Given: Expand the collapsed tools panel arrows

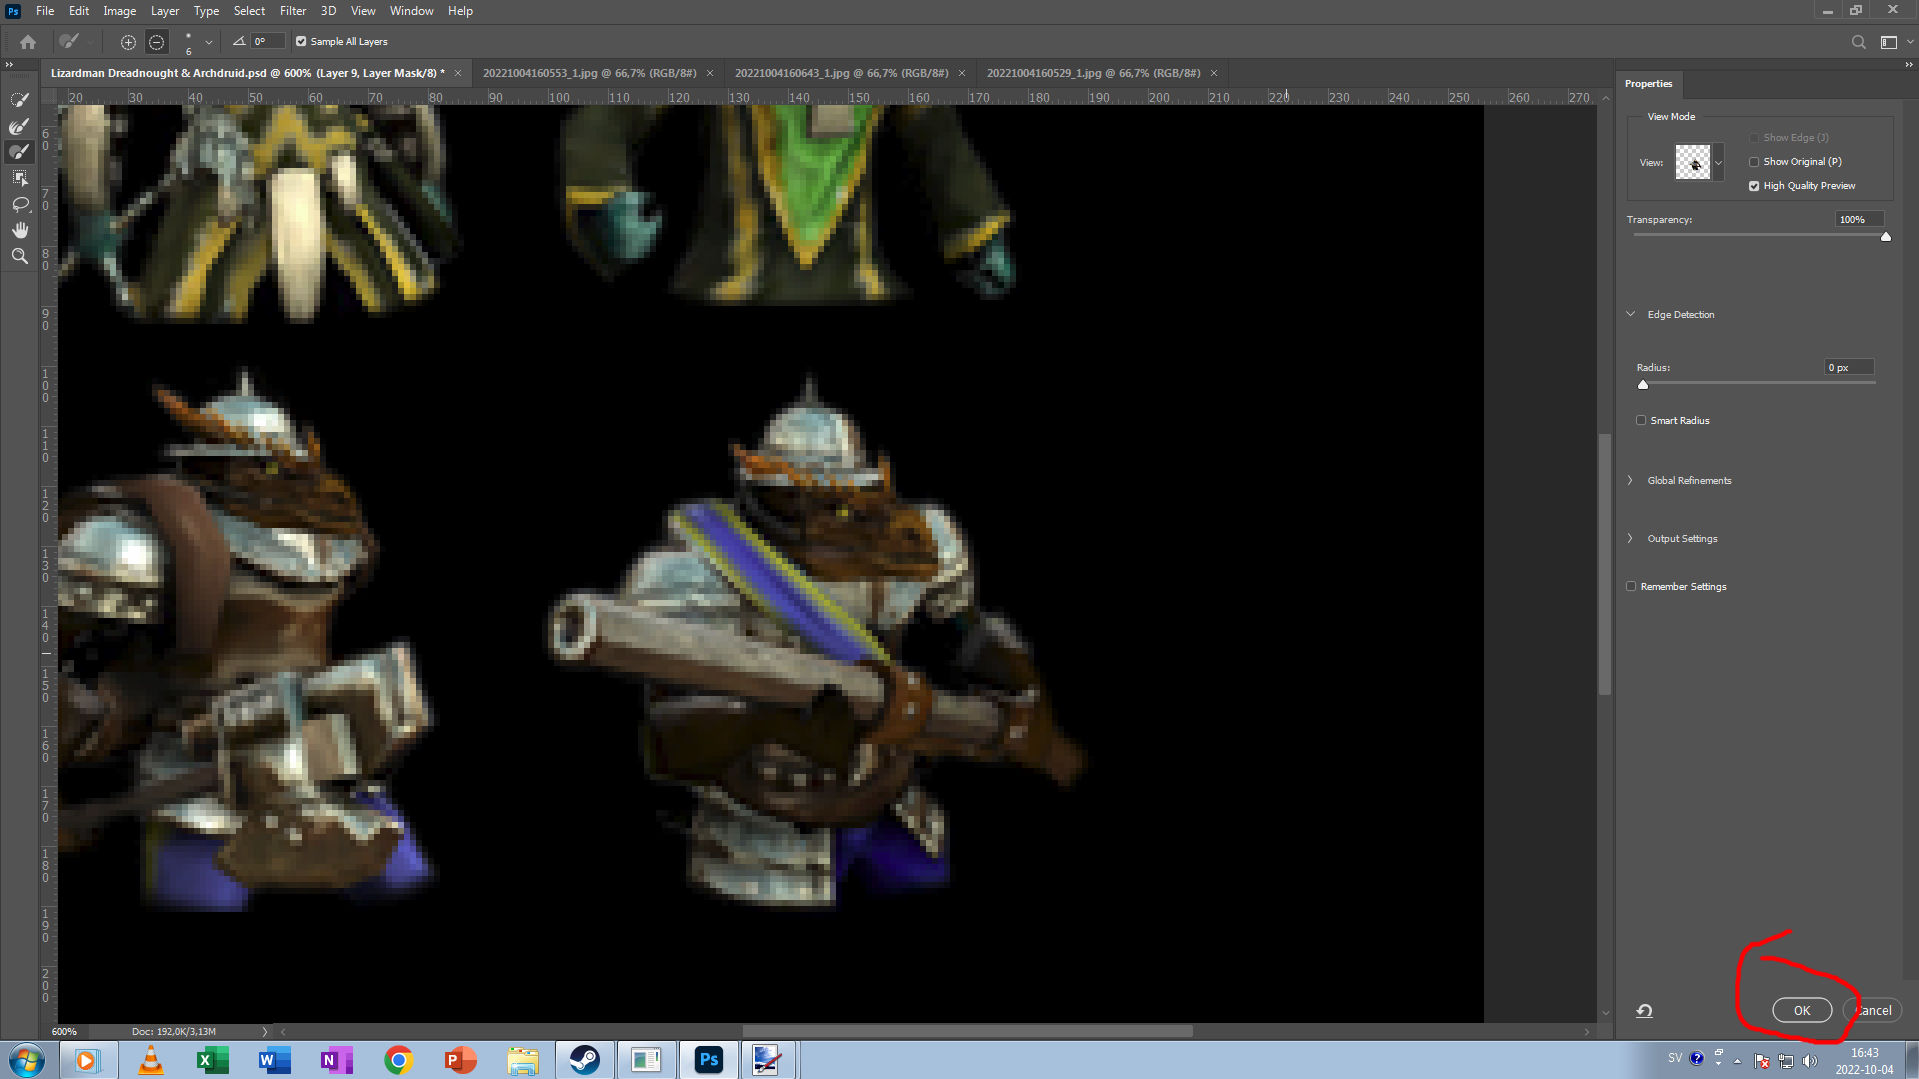Looking at the screenshot, I should (9, 65).
